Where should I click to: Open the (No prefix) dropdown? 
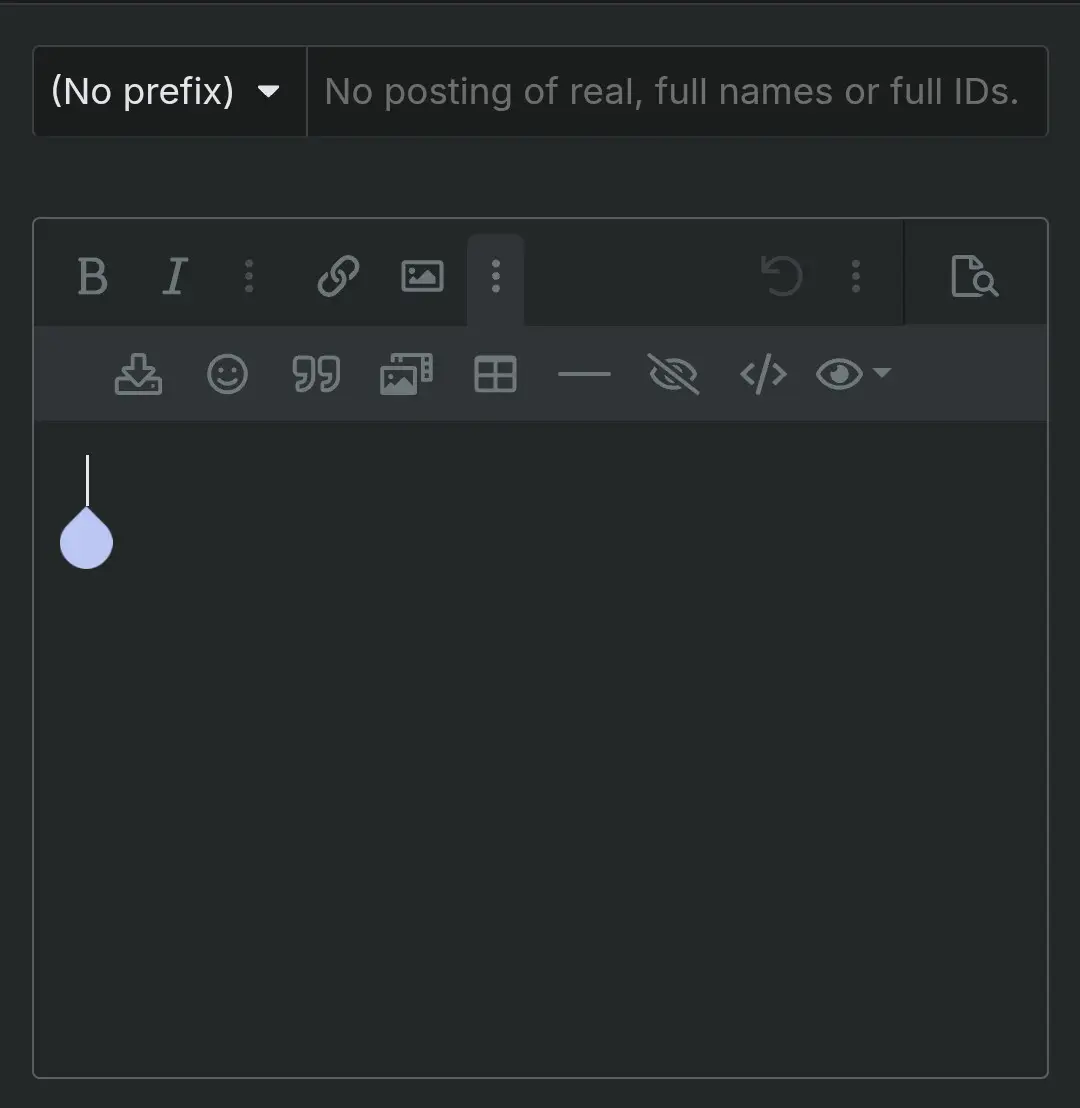[x=170, y=91]
